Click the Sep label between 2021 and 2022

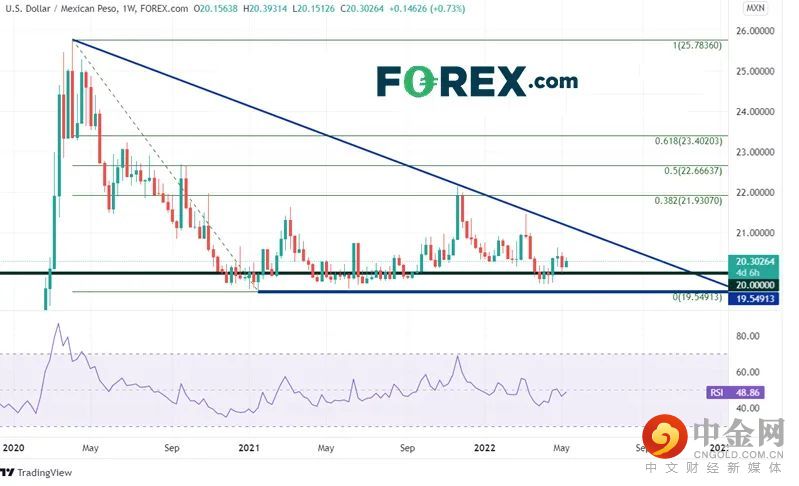[x=407, y=448]
